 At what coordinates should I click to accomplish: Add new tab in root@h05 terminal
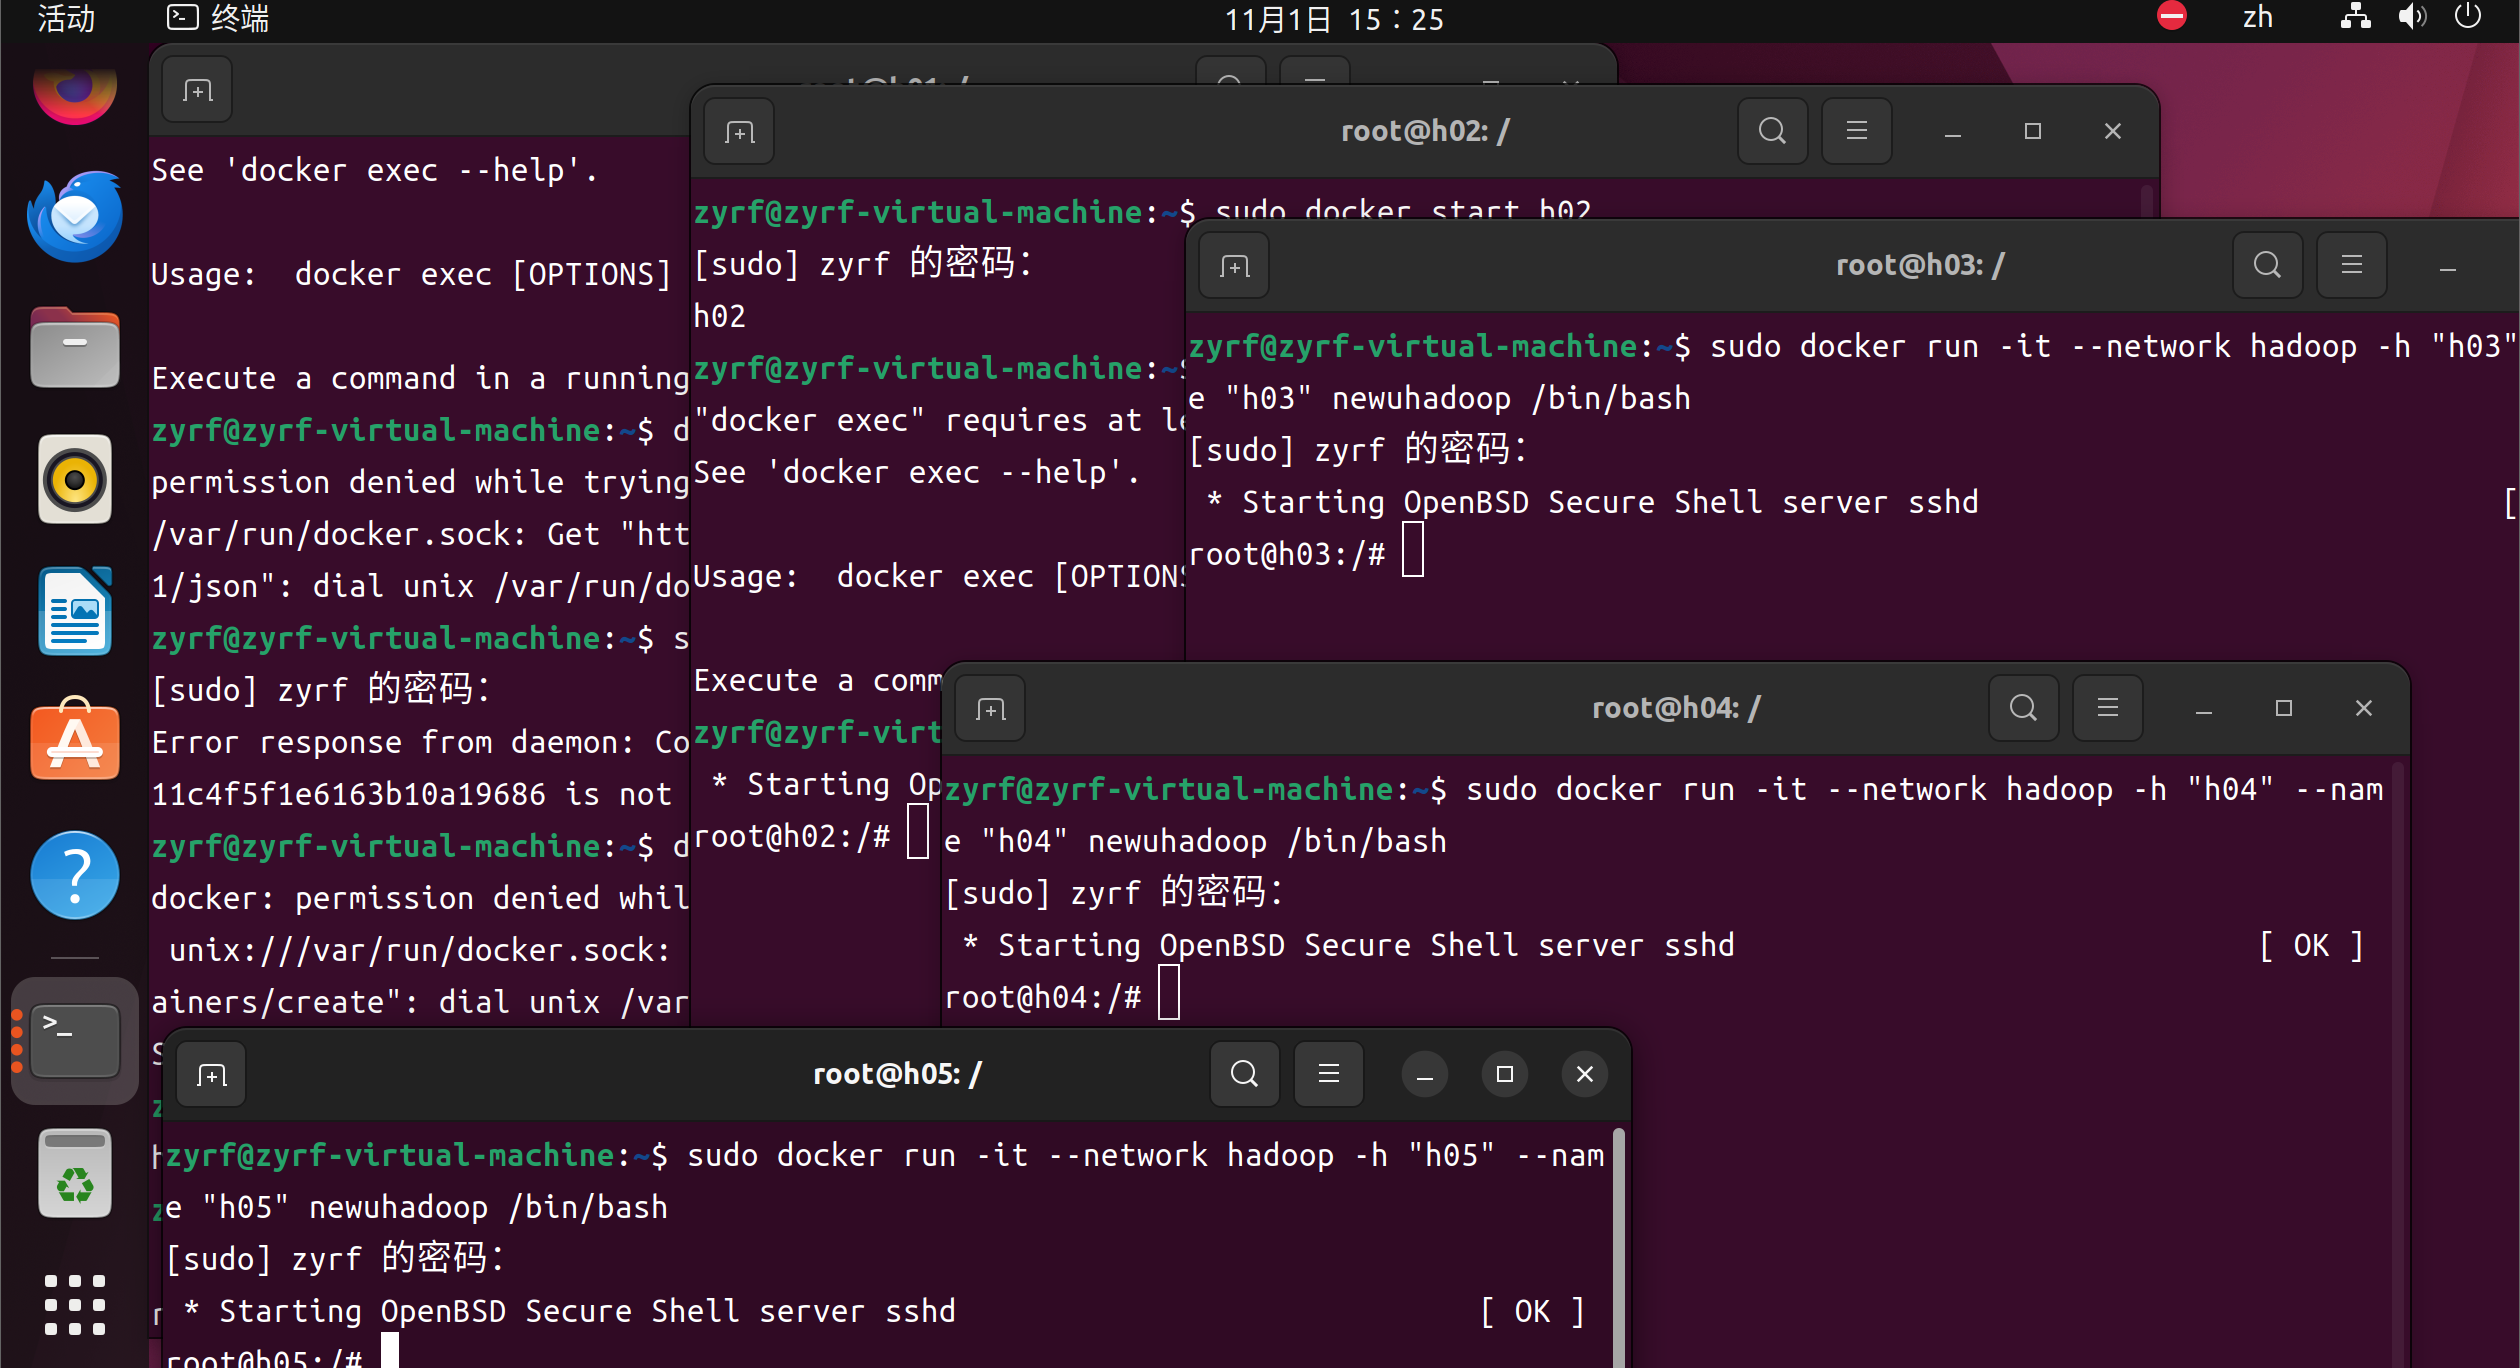212,1075
